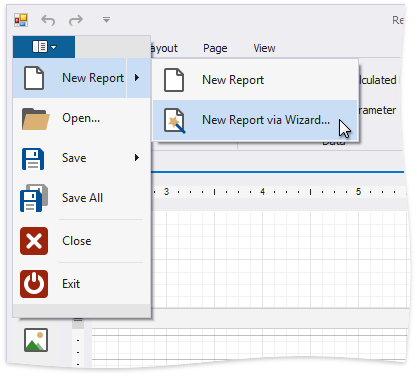Open the Layout ribbon tab
Screen dimensions: 417x376
[x=165, y=48]
